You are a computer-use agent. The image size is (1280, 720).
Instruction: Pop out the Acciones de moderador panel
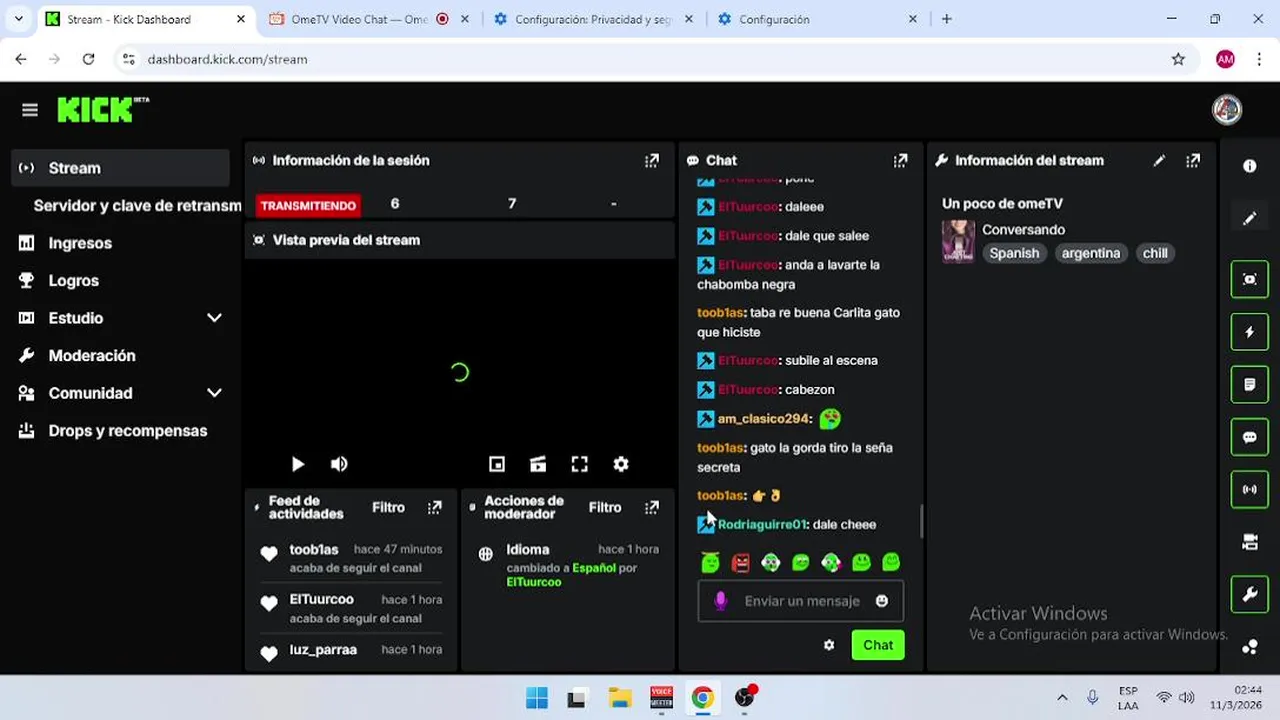coord(652,508)
